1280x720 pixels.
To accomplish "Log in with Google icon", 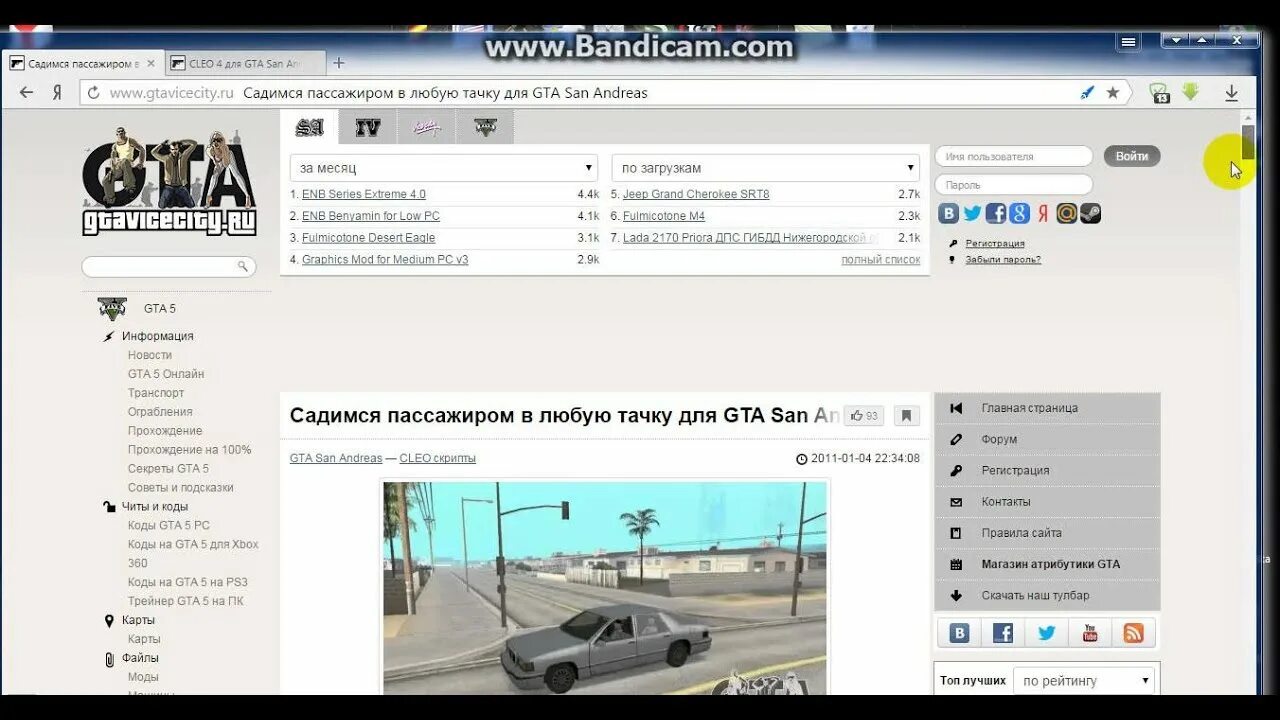I will (1019, 213).
